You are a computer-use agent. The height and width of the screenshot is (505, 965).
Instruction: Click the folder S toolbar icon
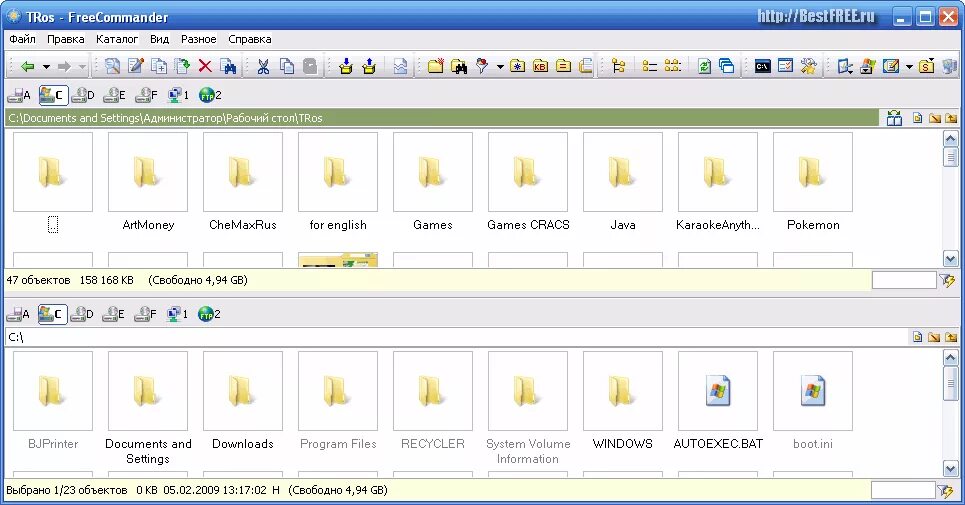tap(927, 66)
